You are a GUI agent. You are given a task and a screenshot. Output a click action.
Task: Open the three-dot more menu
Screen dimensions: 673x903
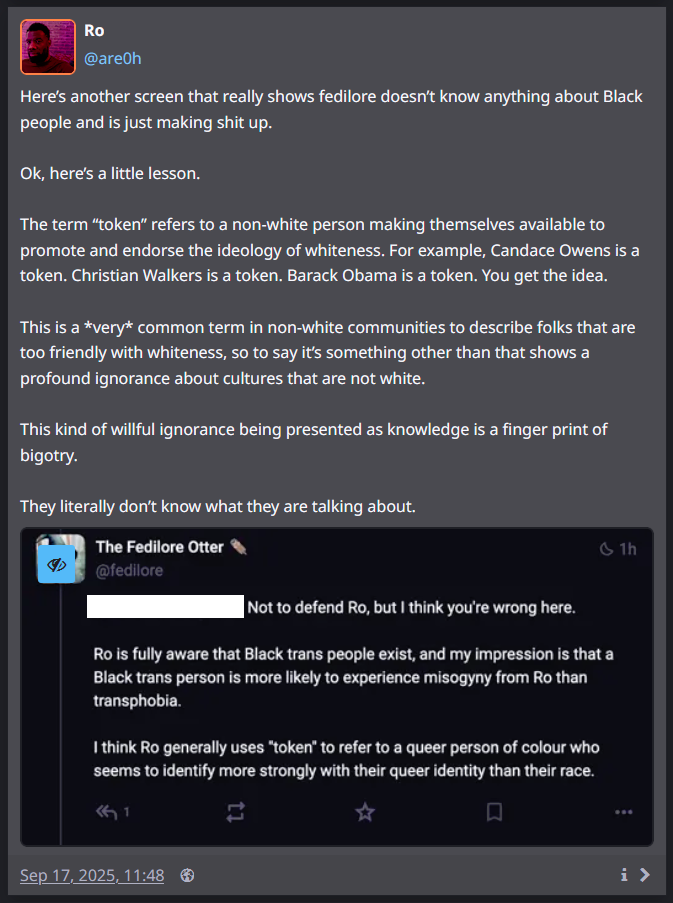pyautogui.click(x=624, y=812)
